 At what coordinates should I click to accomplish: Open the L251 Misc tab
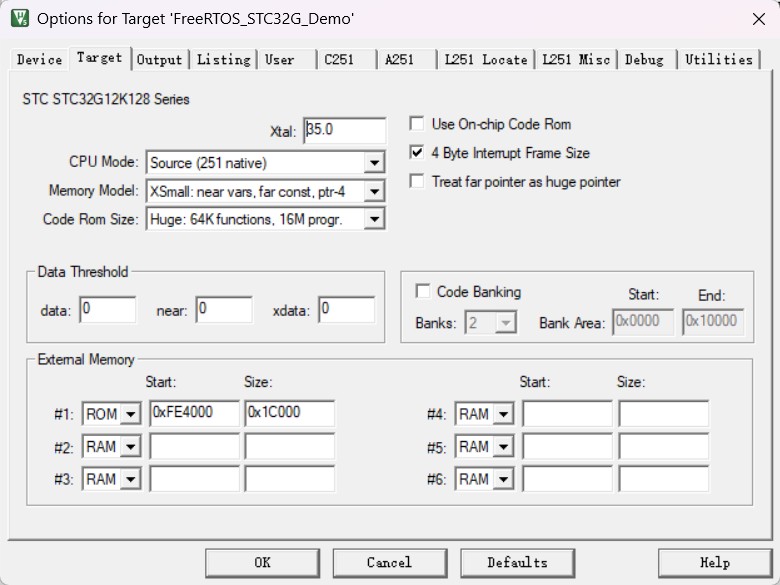click(x=576, y=60)
